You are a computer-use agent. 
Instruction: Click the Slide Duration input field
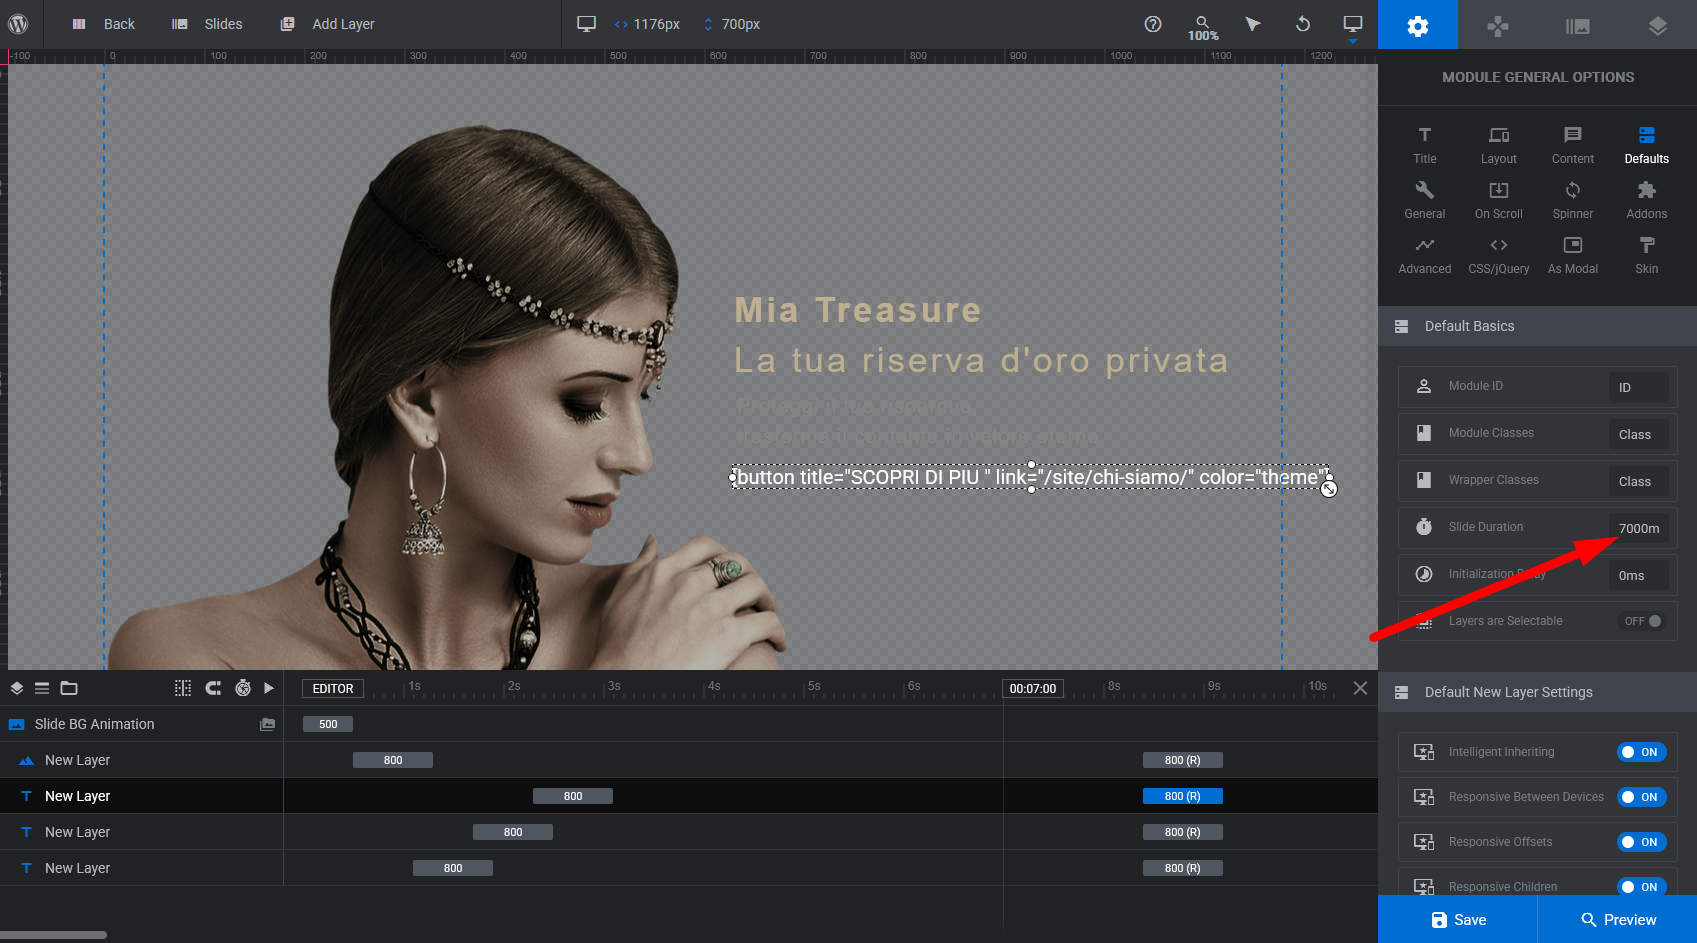click(1638, 528)
